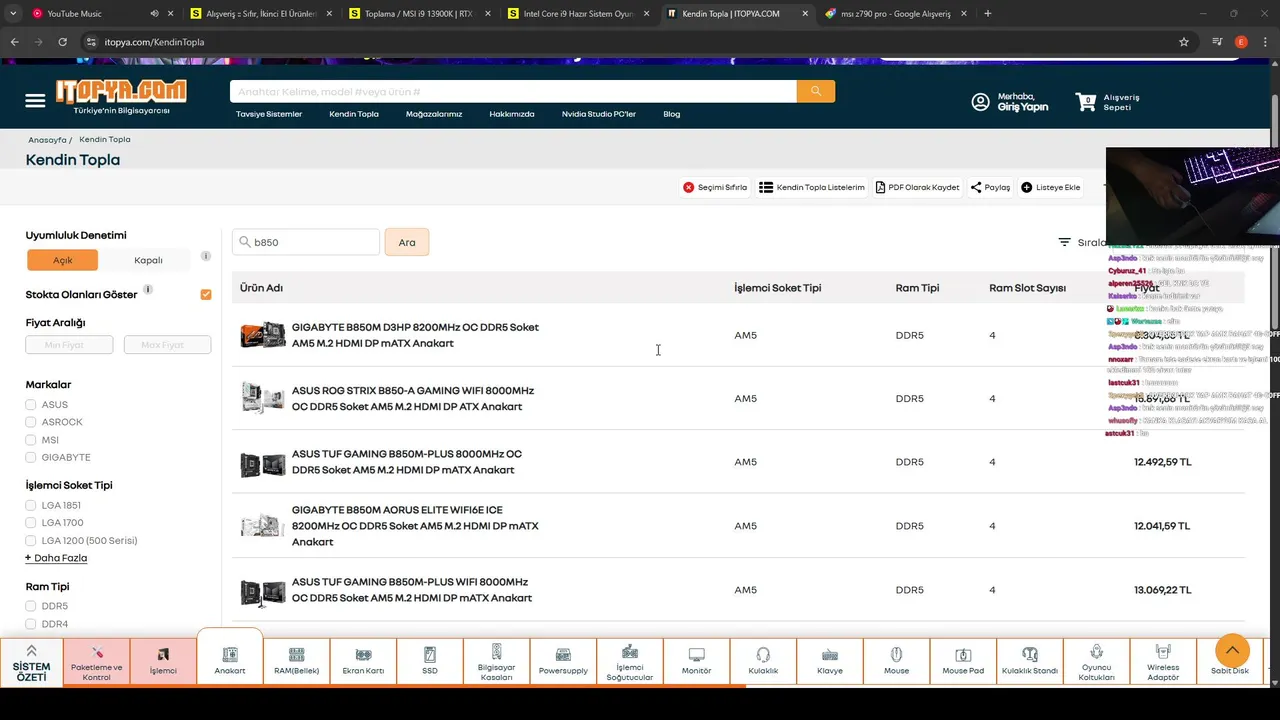Select the SSD category
The height and width of the screenshot is (720, 1280).
[430, 662]
